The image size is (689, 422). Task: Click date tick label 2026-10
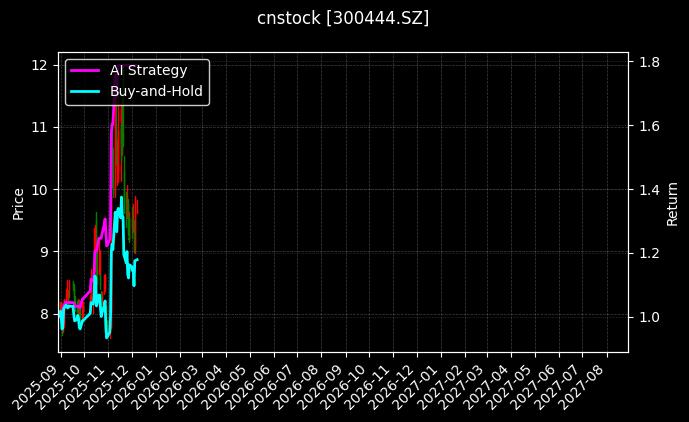(343, 387)
